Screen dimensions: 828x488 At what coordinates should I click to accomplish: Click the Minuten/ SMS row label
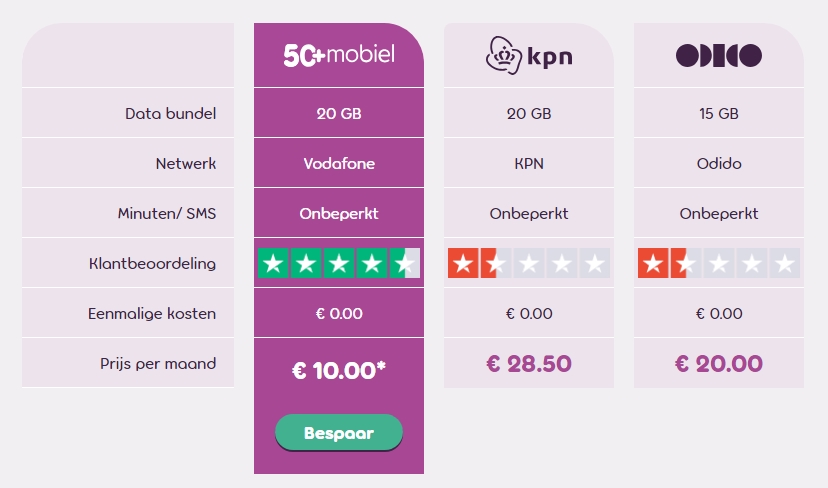(167, 213)
